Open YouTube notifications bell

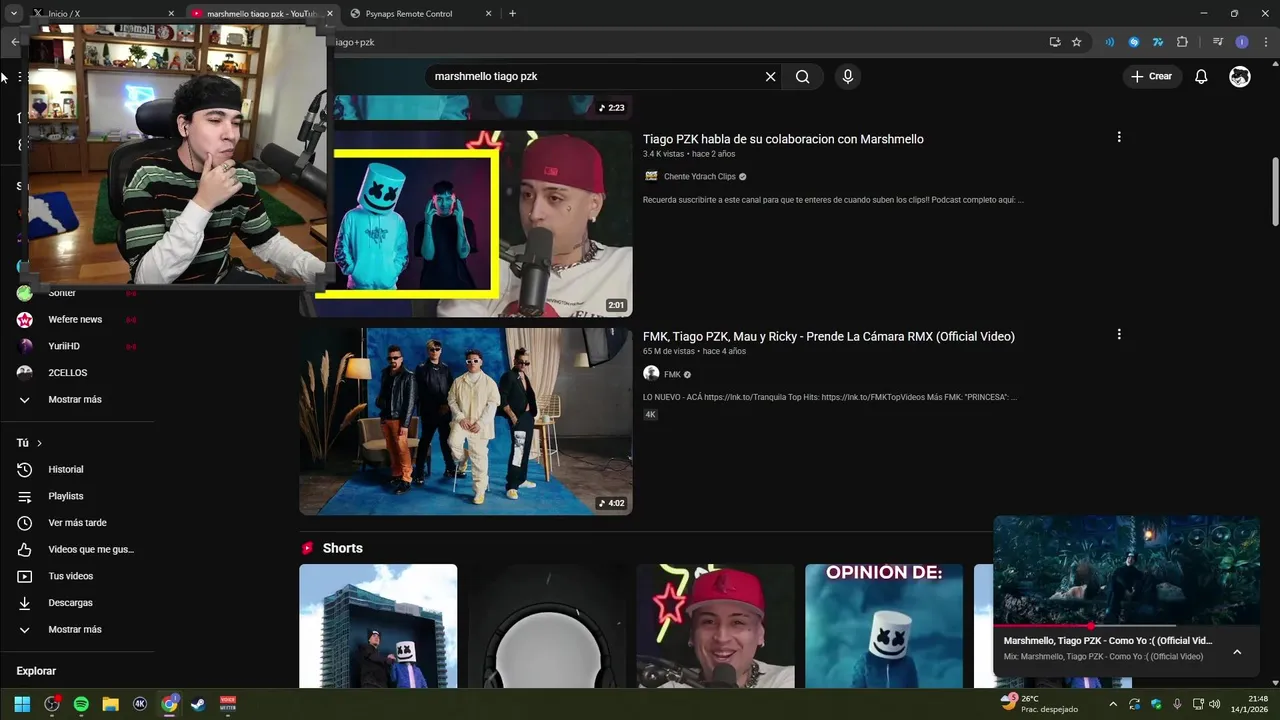coord(1201,77)
